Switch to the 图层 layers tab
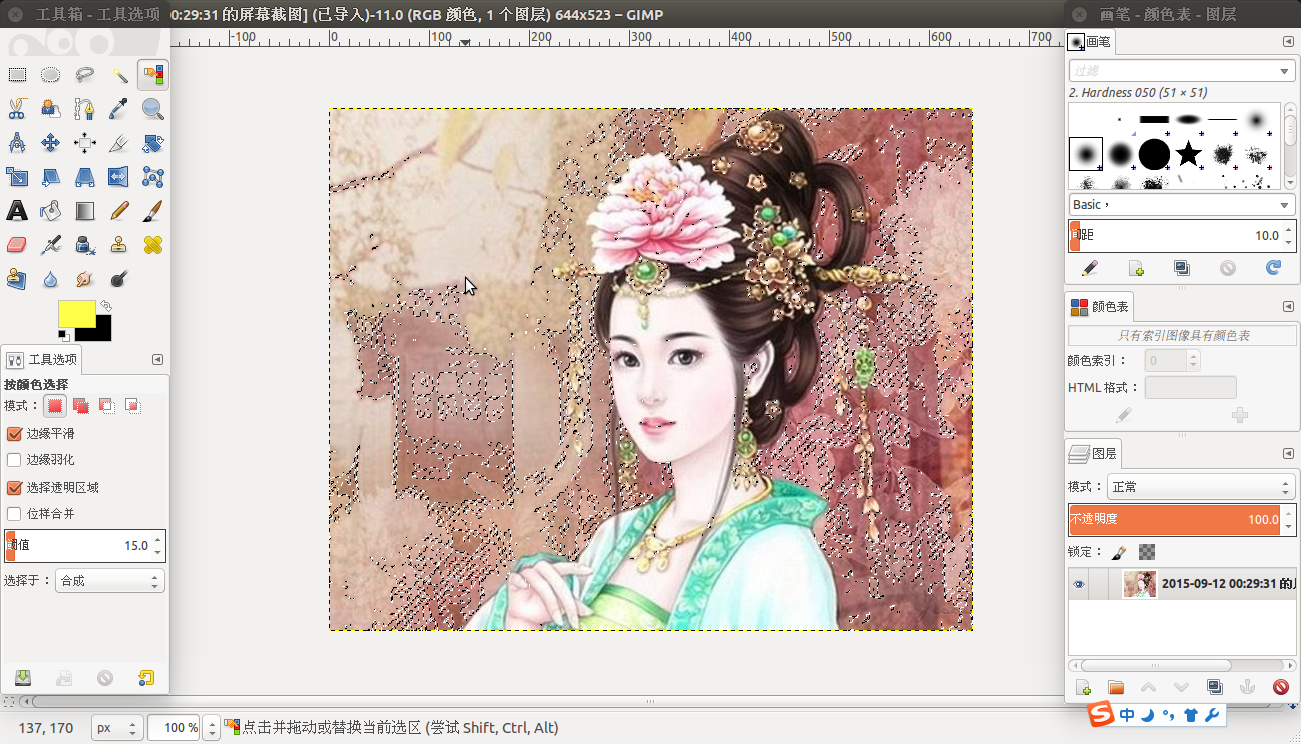1301x744 pixels. tap(1092, 454)
